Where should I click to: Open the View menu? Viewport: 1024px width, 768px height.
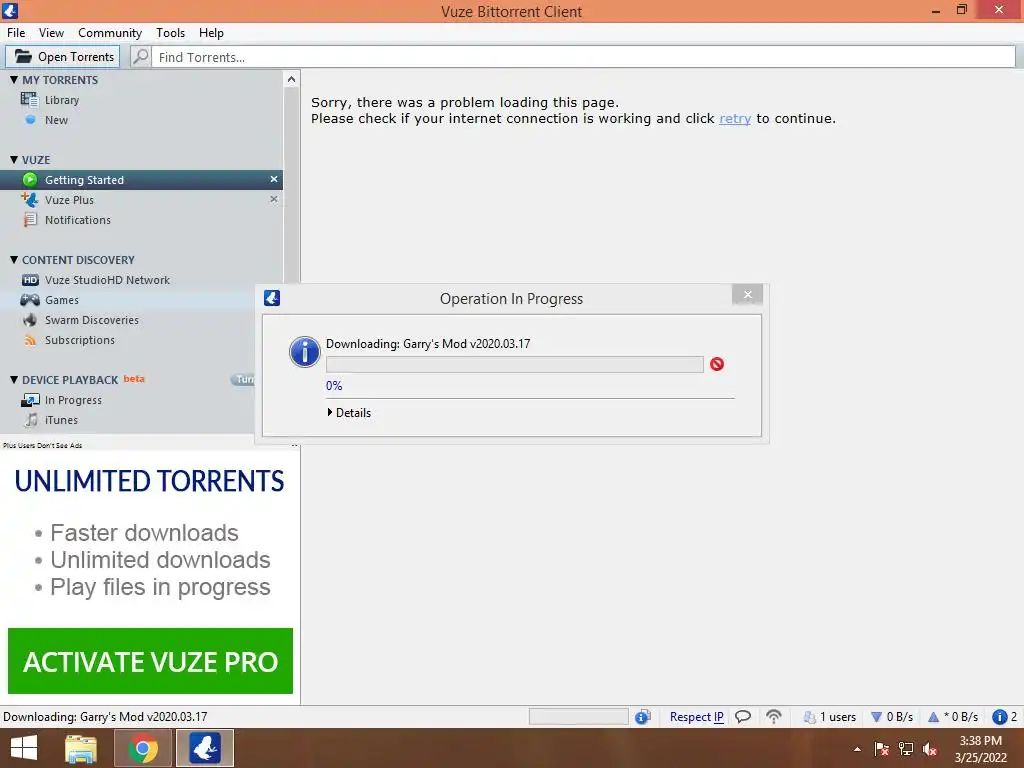51,33
